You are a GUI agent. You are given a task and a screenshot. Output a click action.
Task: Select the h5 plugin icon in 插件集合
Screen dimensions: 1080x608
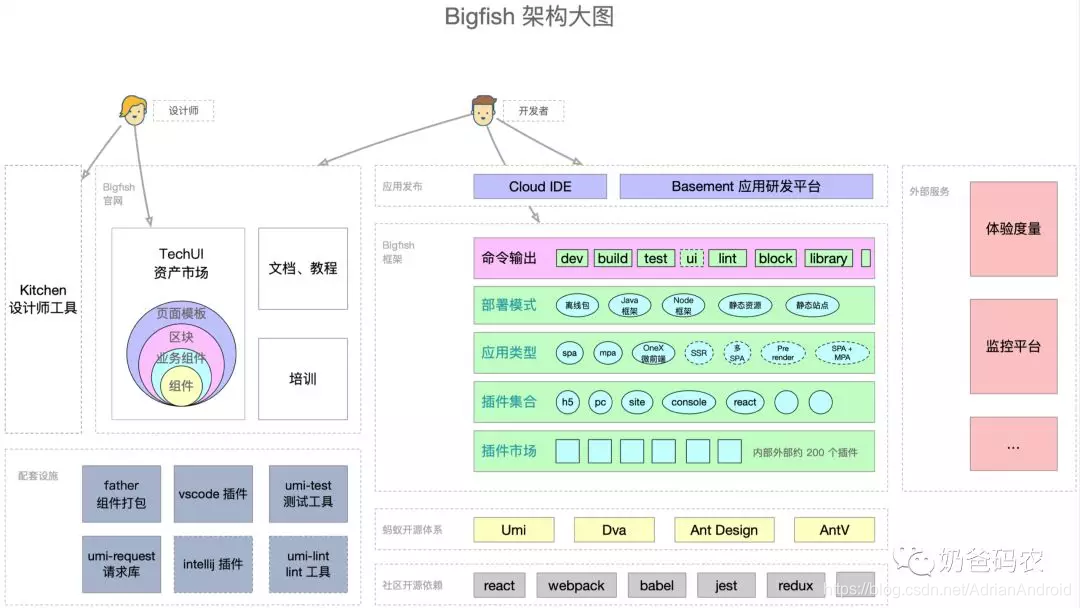click(567, 402)
